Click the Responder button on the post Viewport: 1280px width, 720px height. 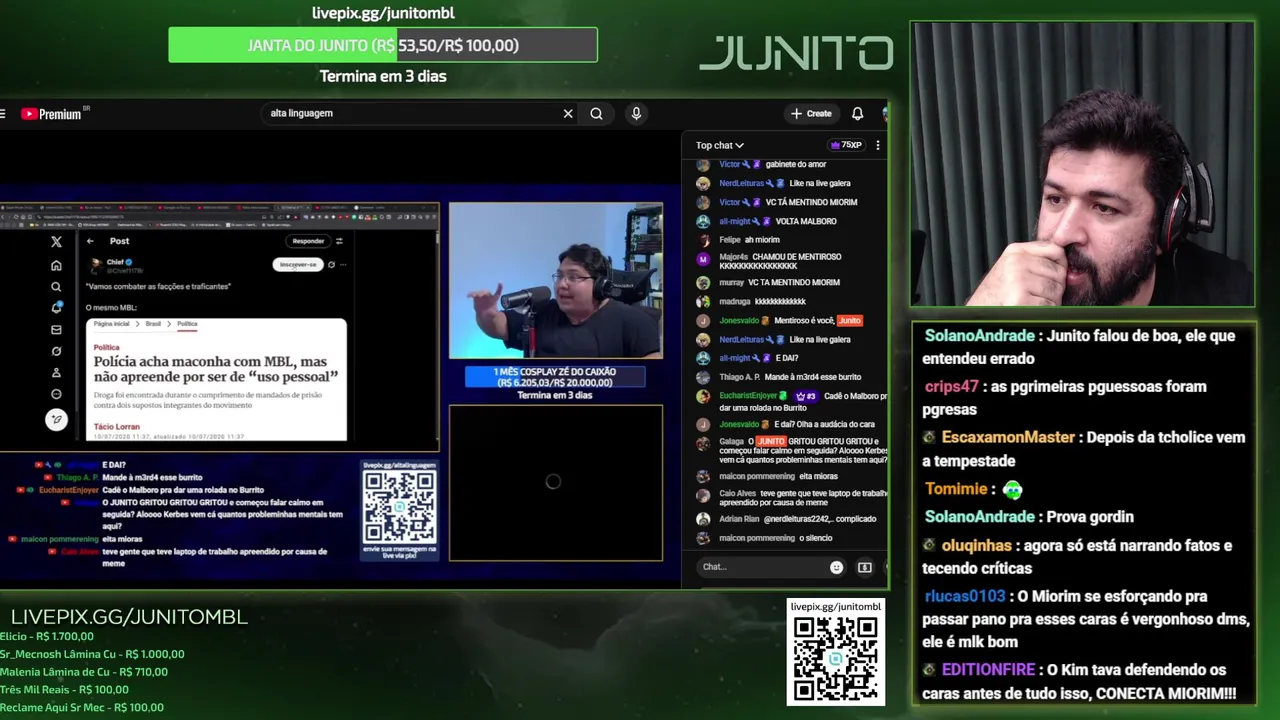(308, 241)
